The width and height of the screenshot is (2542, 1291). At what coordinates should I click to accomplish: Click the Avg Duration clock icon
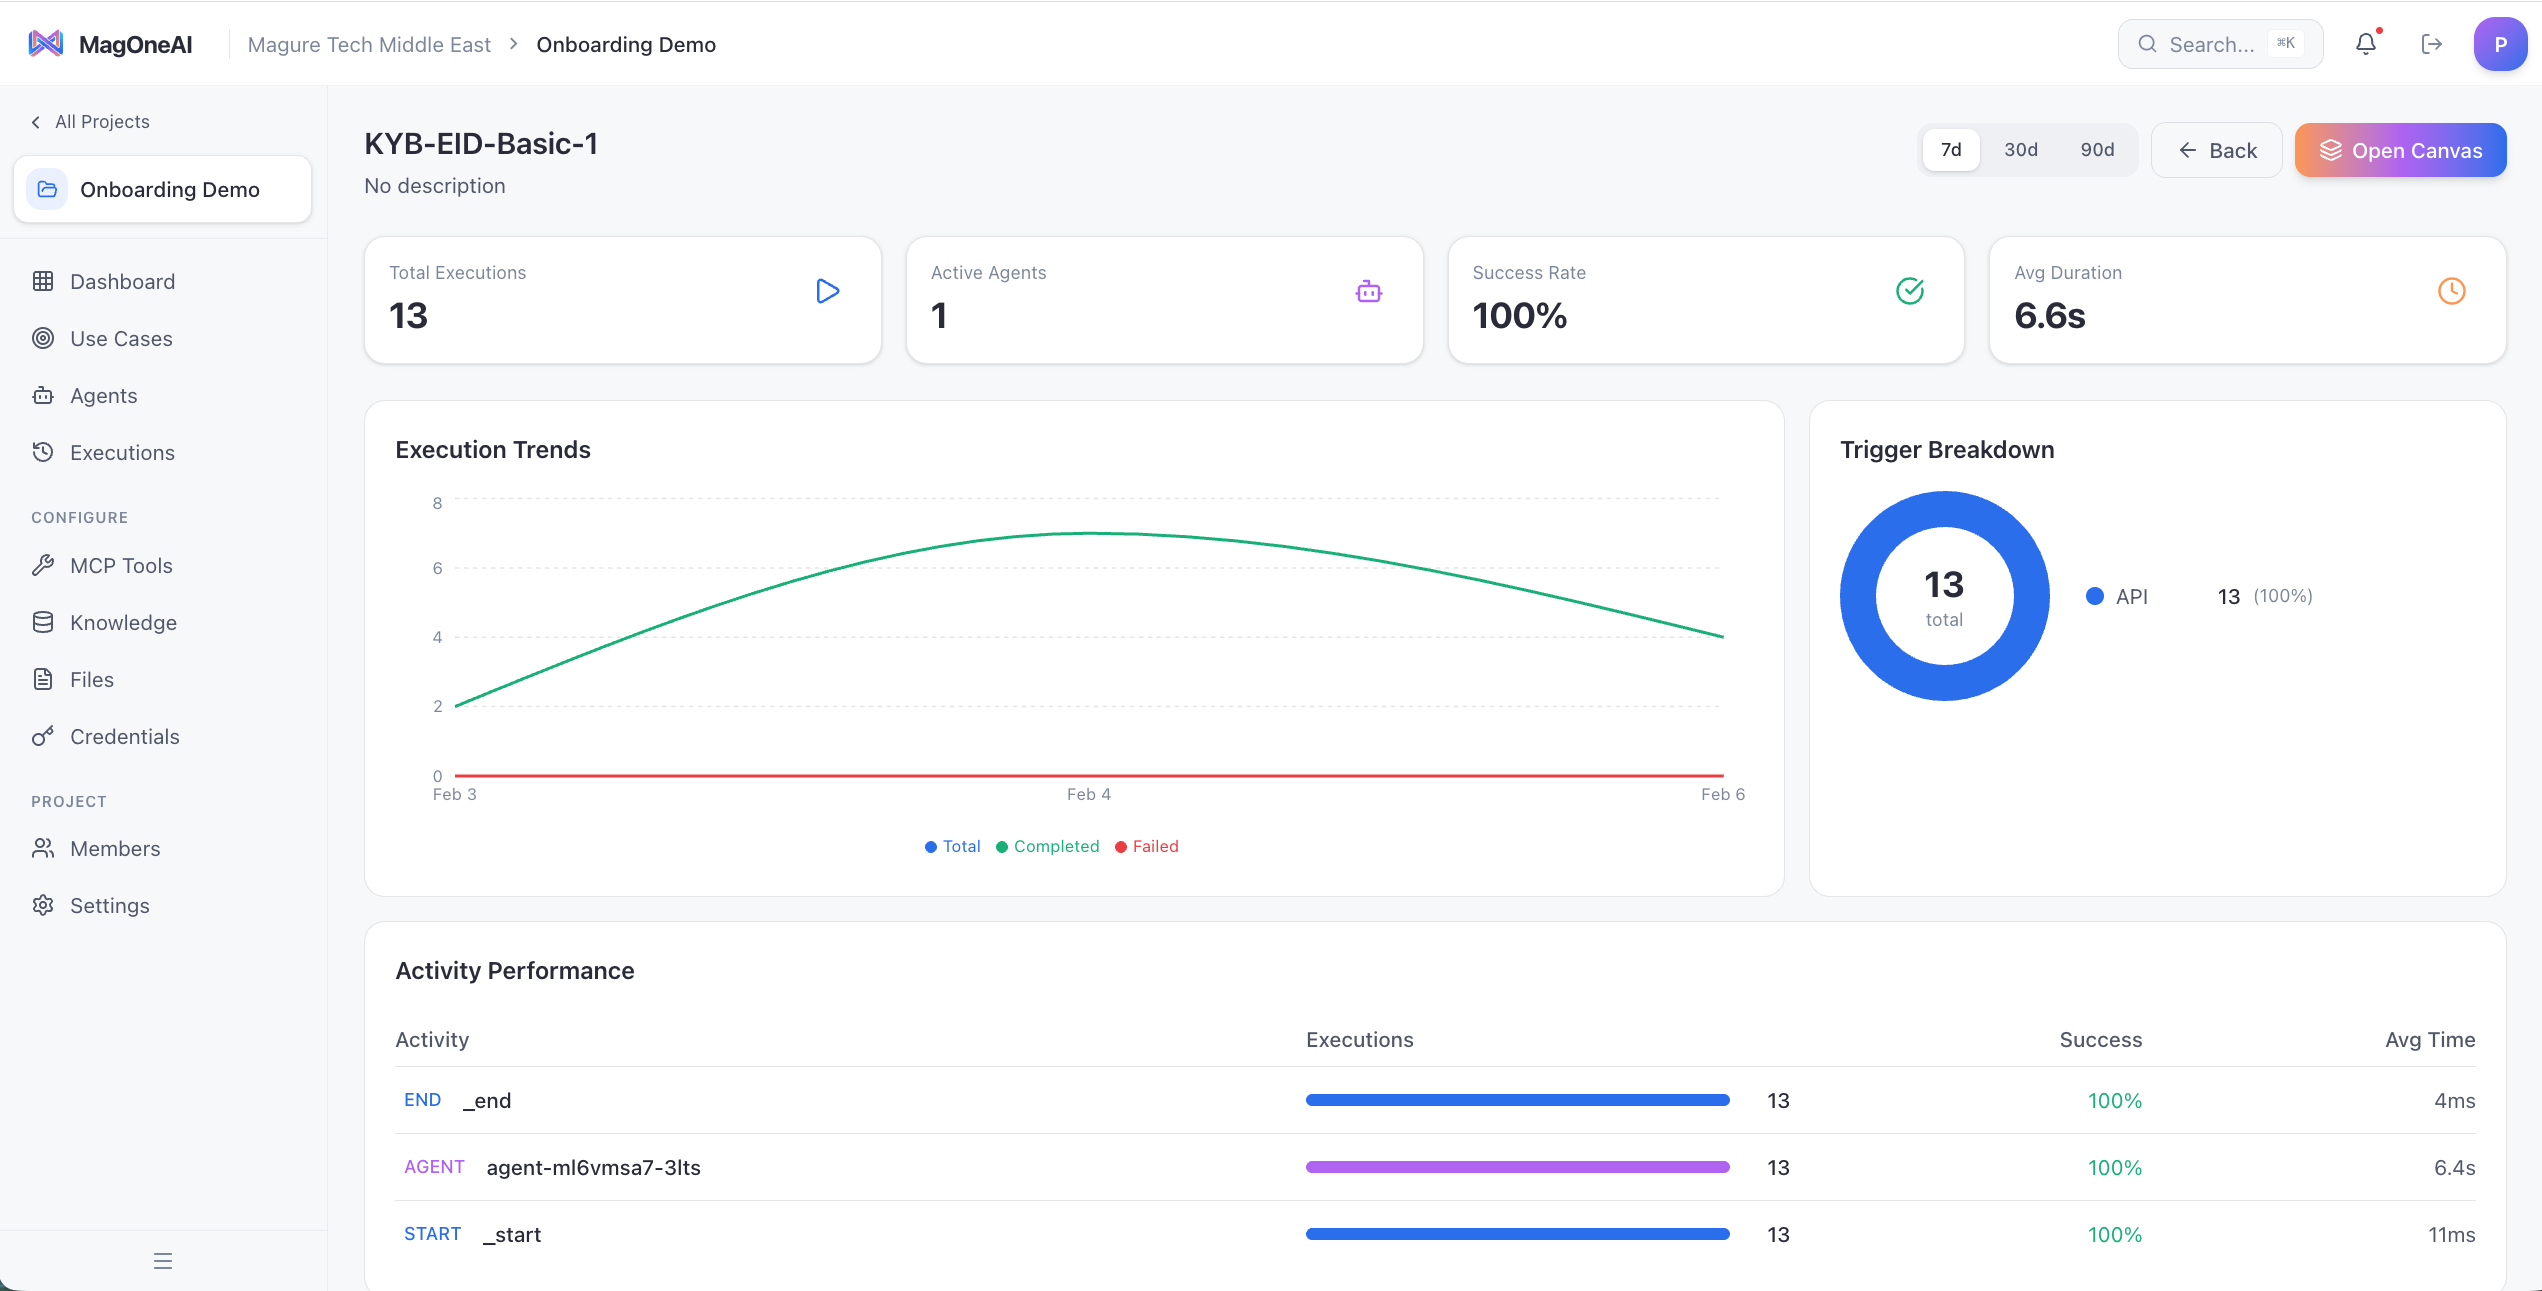(2451, 291)
